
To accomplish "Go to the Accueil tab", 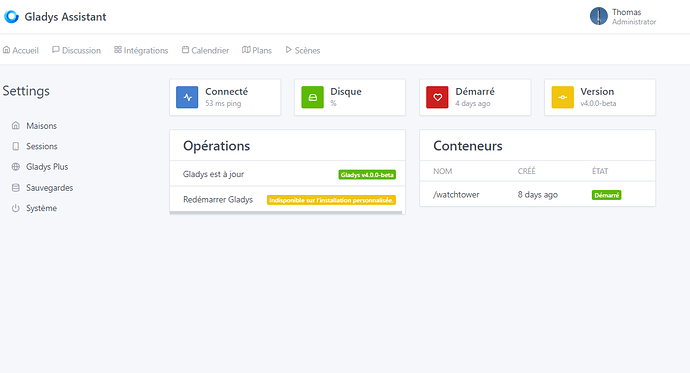I will pos(21,50).
